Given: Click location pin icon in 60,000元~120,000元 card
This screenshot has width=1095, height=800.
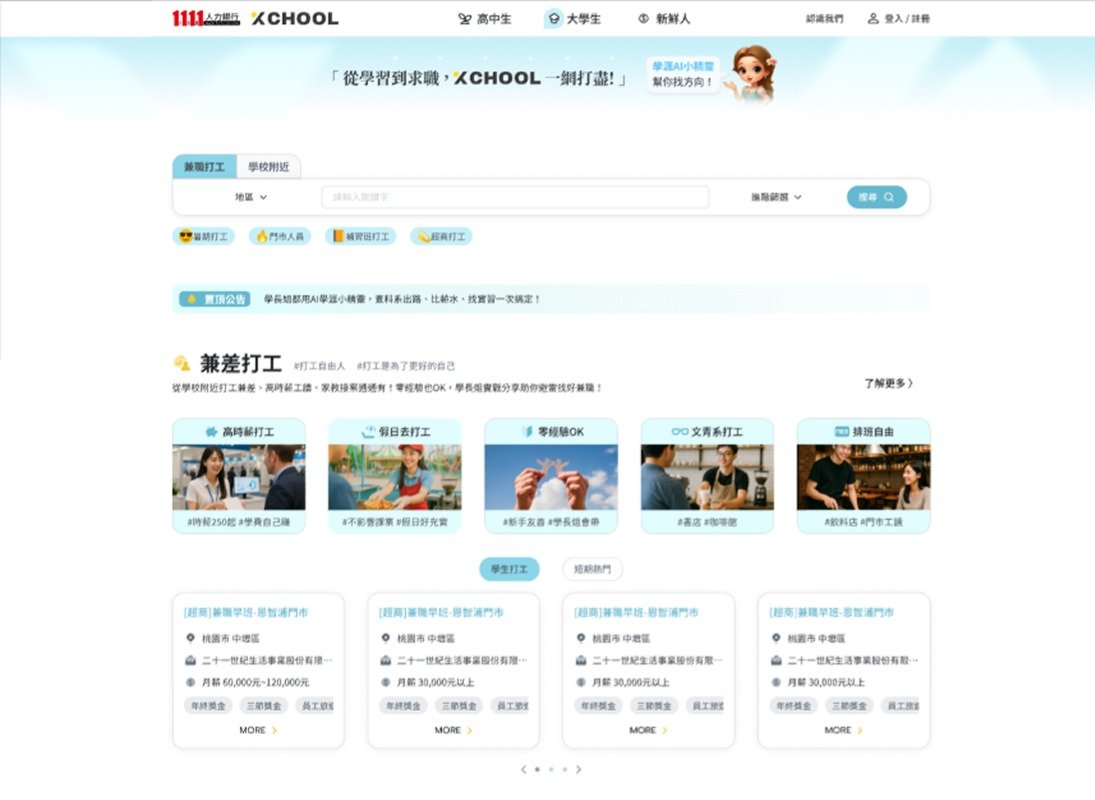Looking at the screenshot, I should (190, 638).
